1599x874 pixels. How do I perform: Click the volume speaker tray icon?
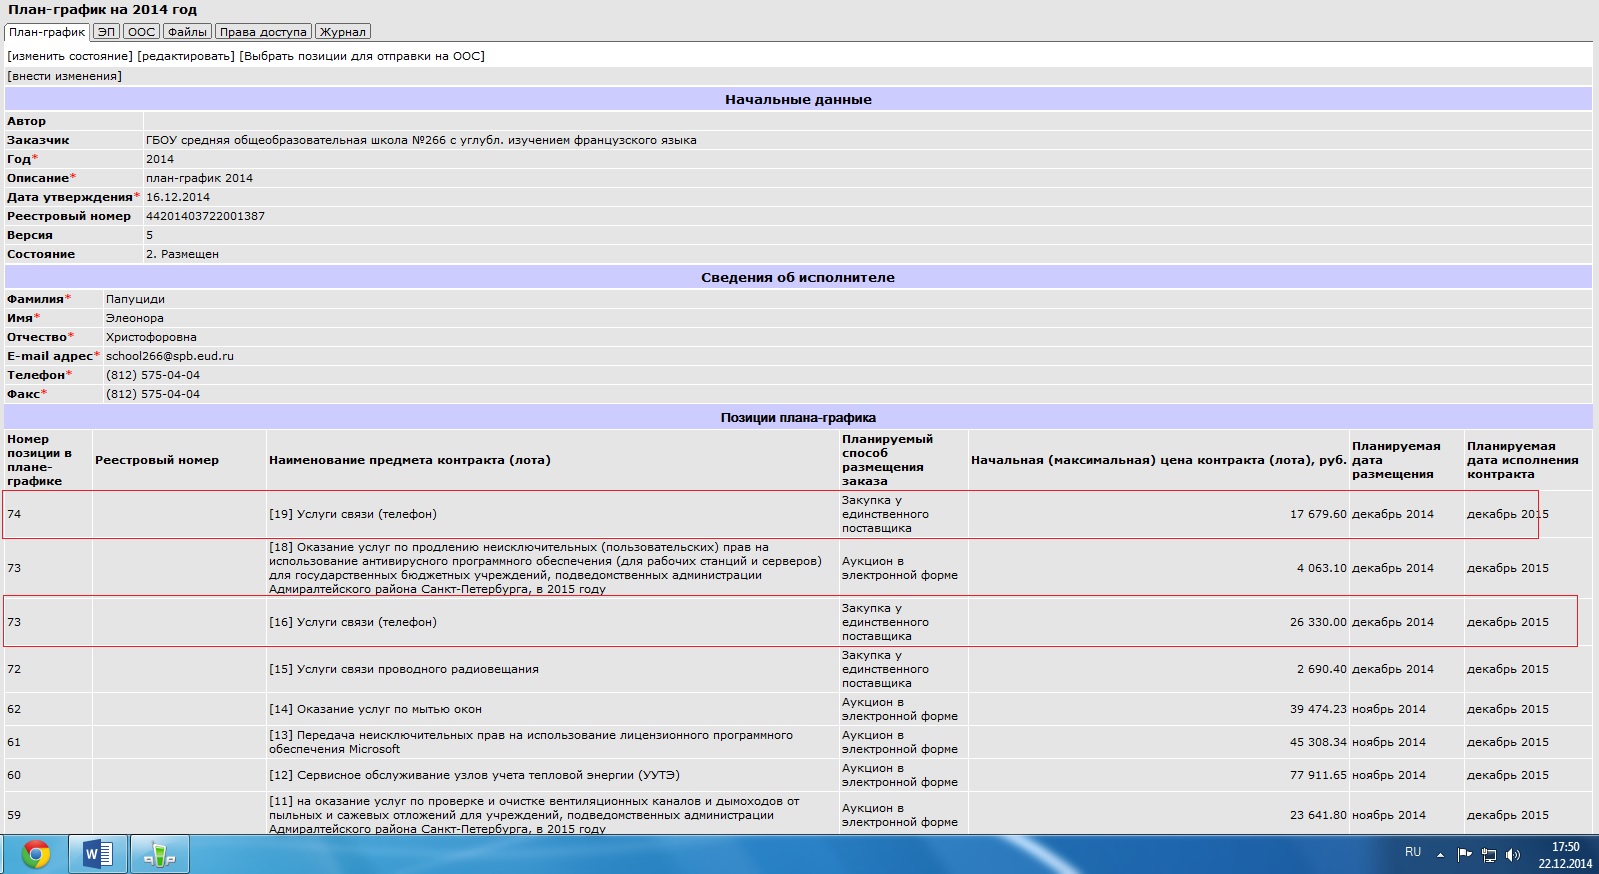coord(1512,854)
